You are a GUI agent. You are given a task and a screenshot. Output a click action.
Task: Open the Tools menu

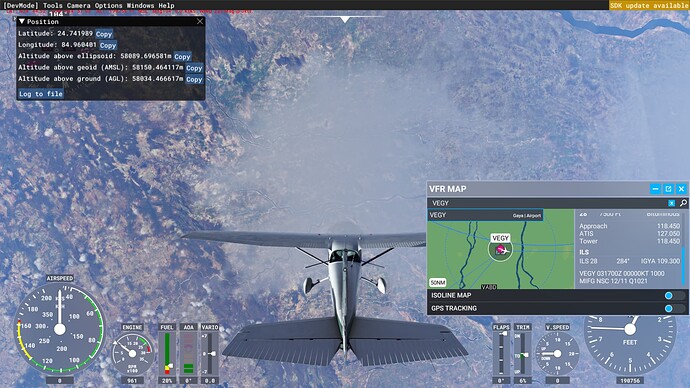(52, 5)
